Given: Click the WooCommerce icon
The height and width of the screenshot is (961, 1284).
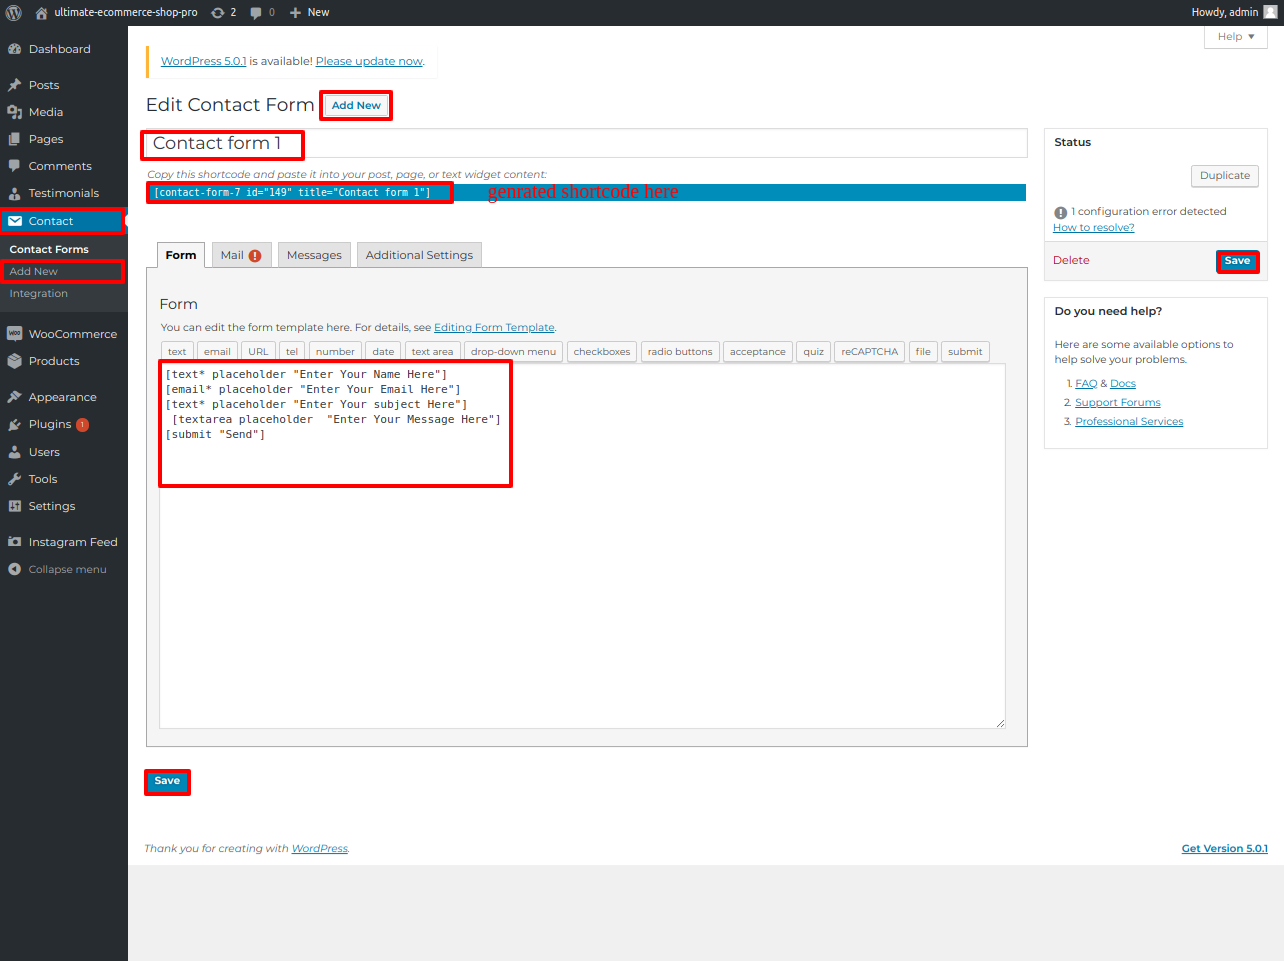Looking at the screenshot, I should (15, 334).
